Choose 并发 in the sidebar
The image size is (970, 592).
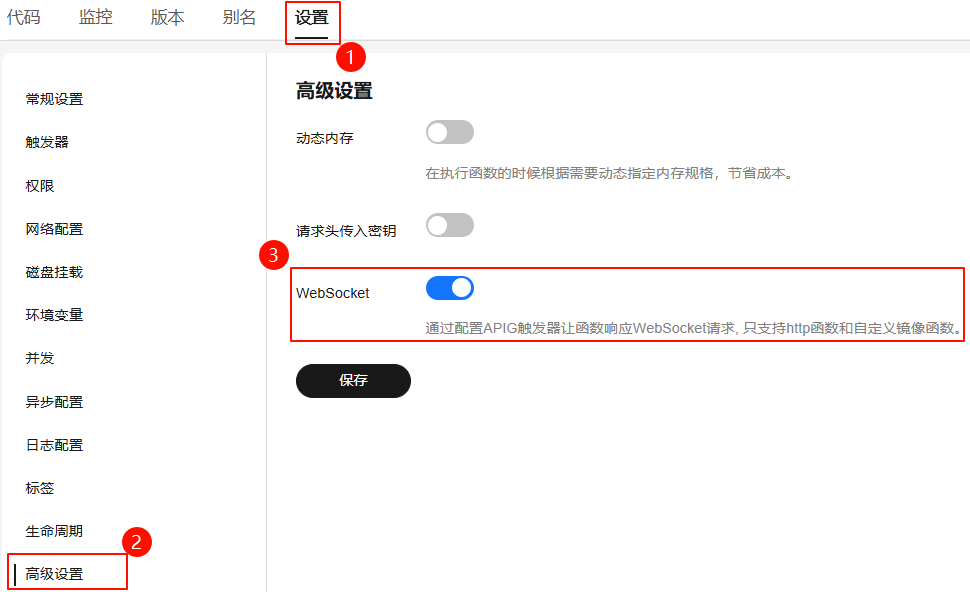click(x=40, y=358)
